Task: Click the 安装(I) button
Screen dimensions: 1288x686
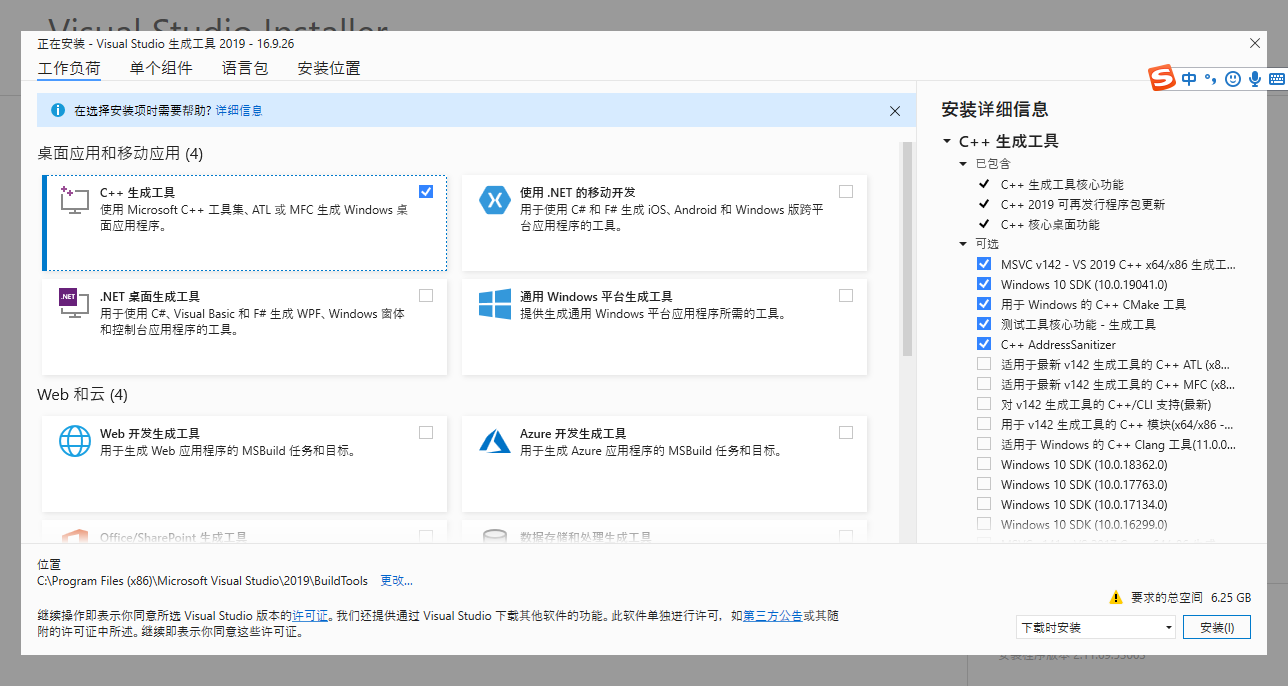Action: coord(1217,628)
